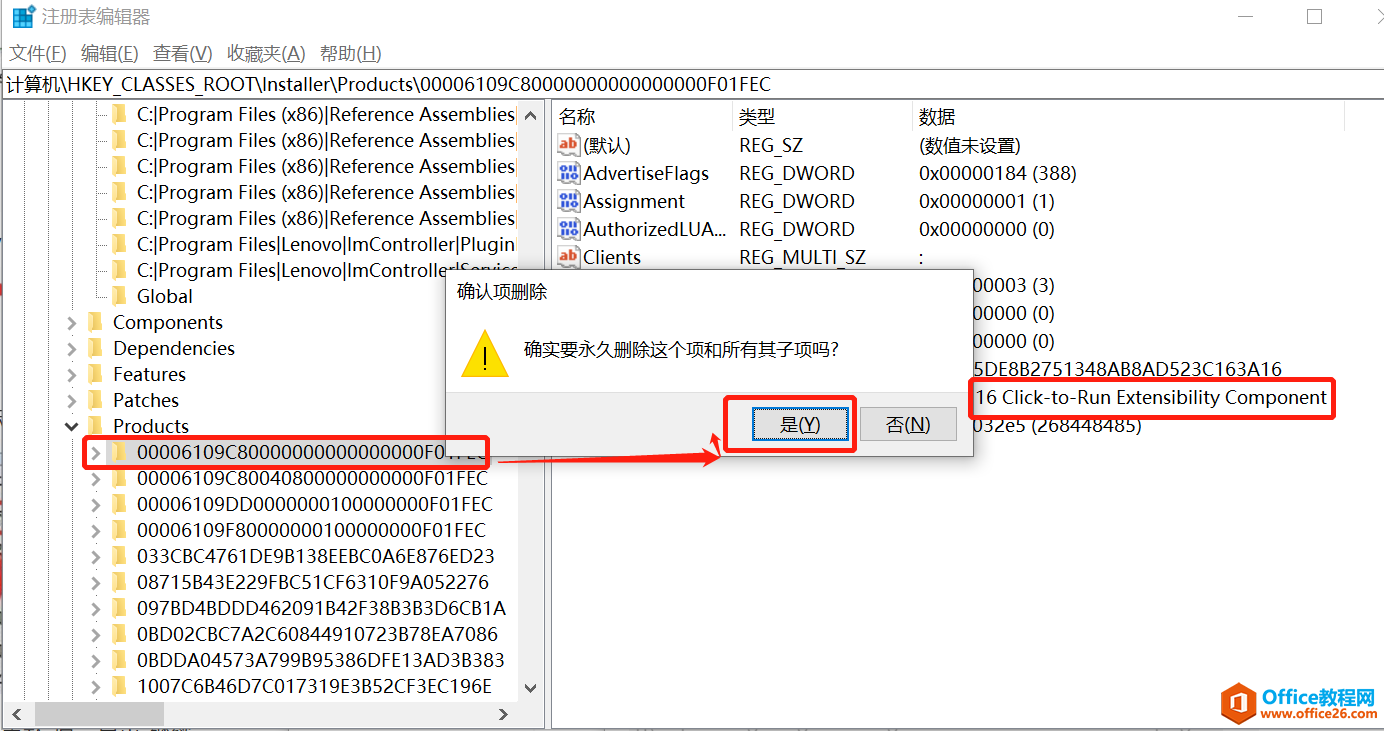Expand key 0BD02CBC7A2C60844910723B78EA7086
This screenshot has width=1384, height=731.
96,635
